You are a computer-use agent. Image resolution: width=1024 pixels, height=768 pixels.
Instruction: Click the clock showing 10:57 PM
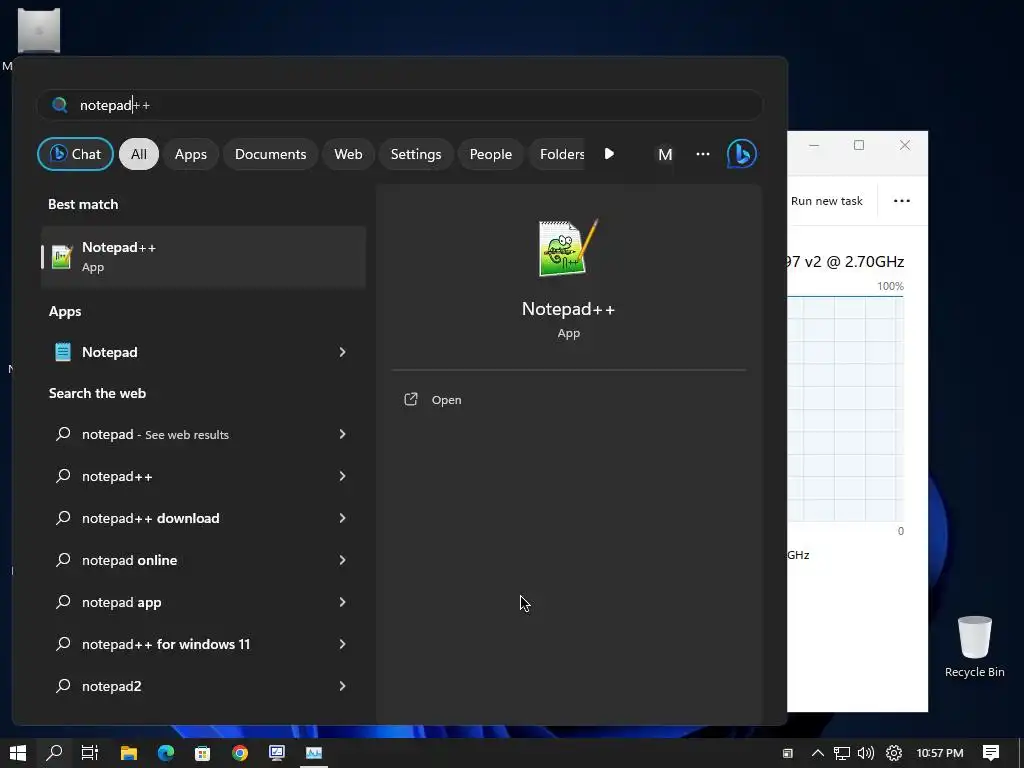click(x=940, y=753)
